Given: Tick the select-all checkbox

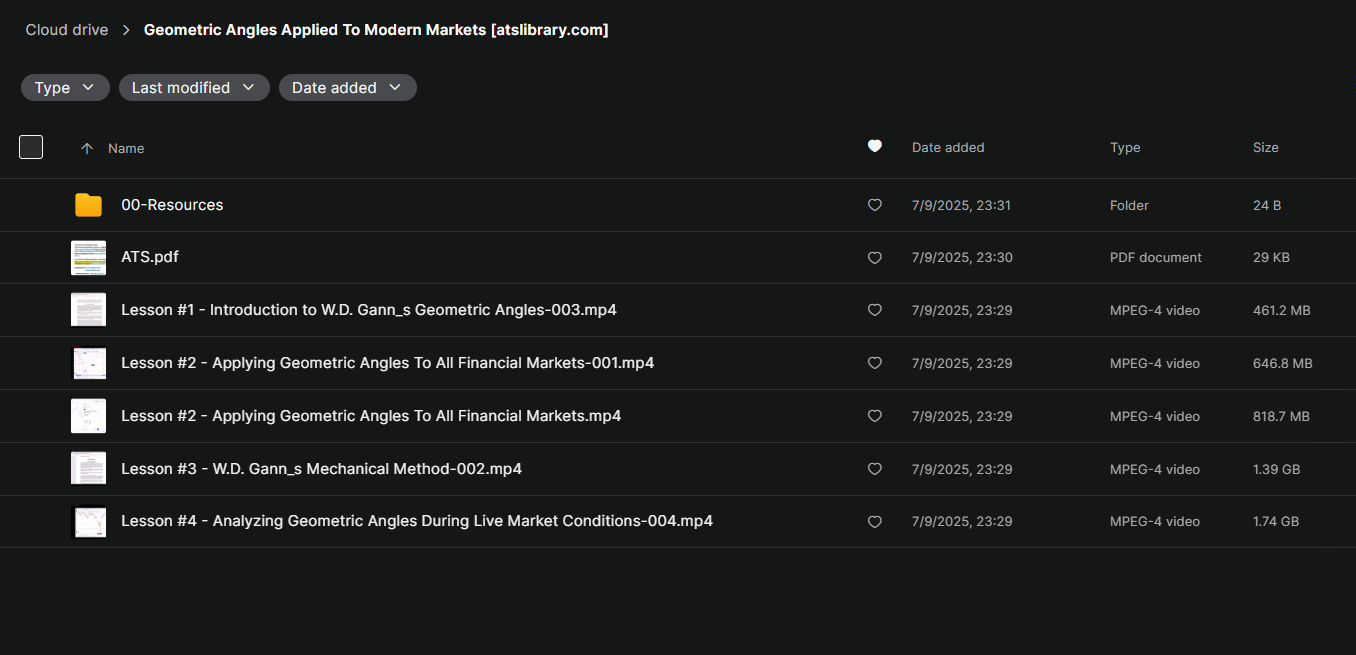Looking at the screenshot, I should pos(31,147).
